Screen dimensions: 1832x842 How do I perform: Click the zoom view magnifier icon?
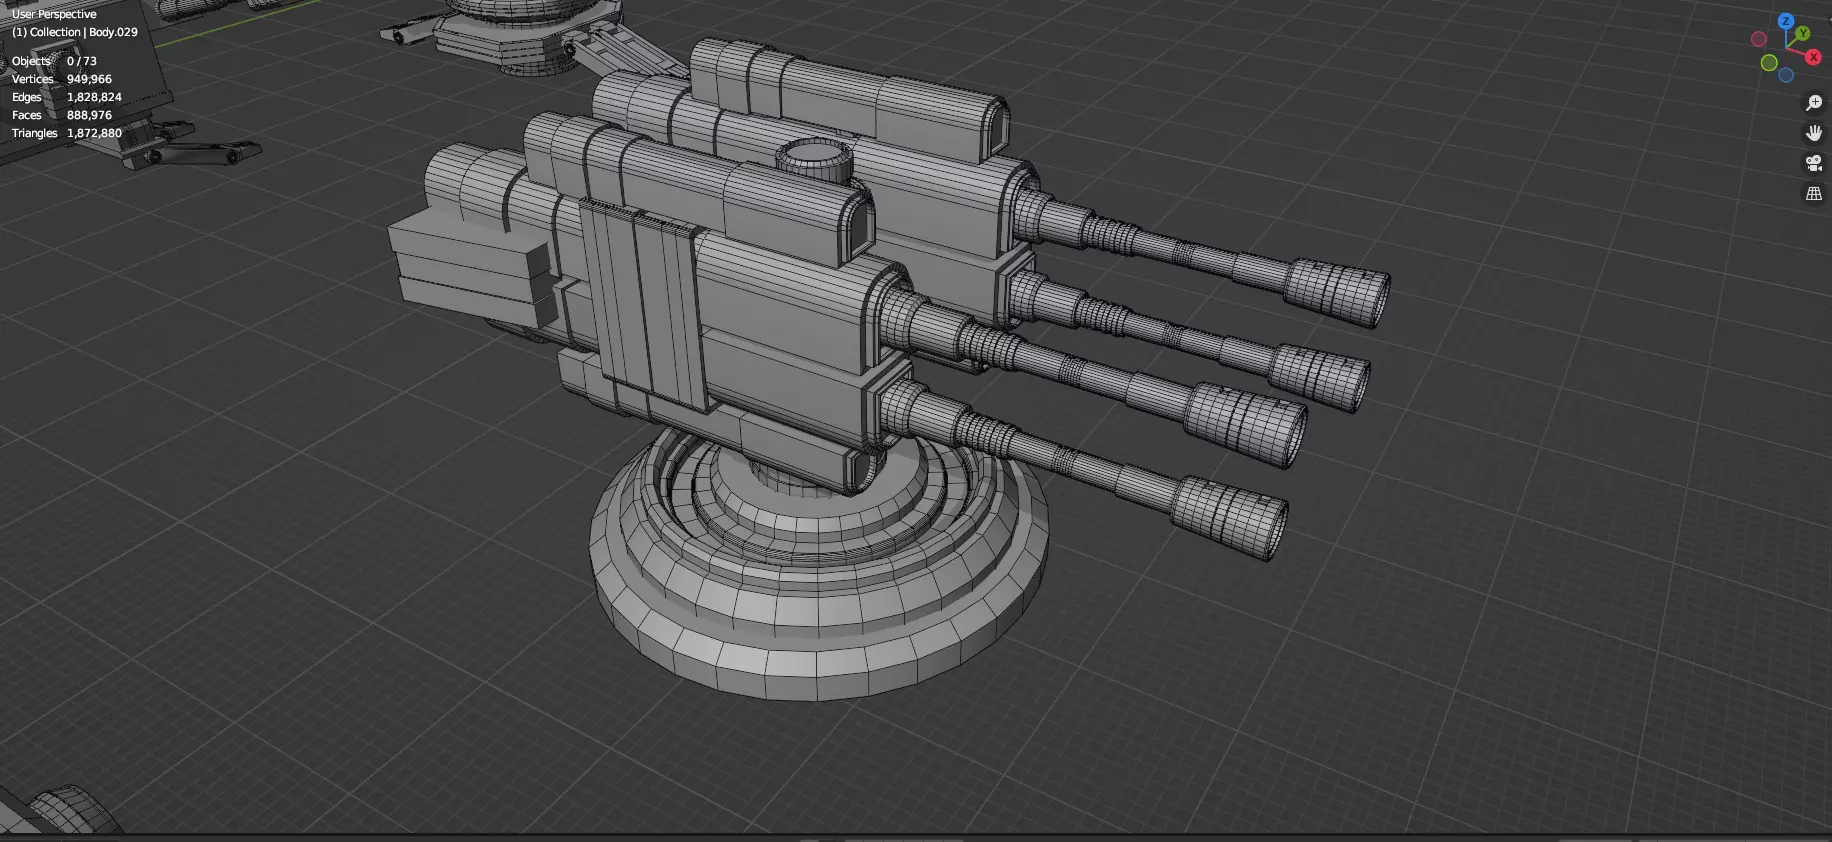pyautogui.click(x=1813, y=103)
